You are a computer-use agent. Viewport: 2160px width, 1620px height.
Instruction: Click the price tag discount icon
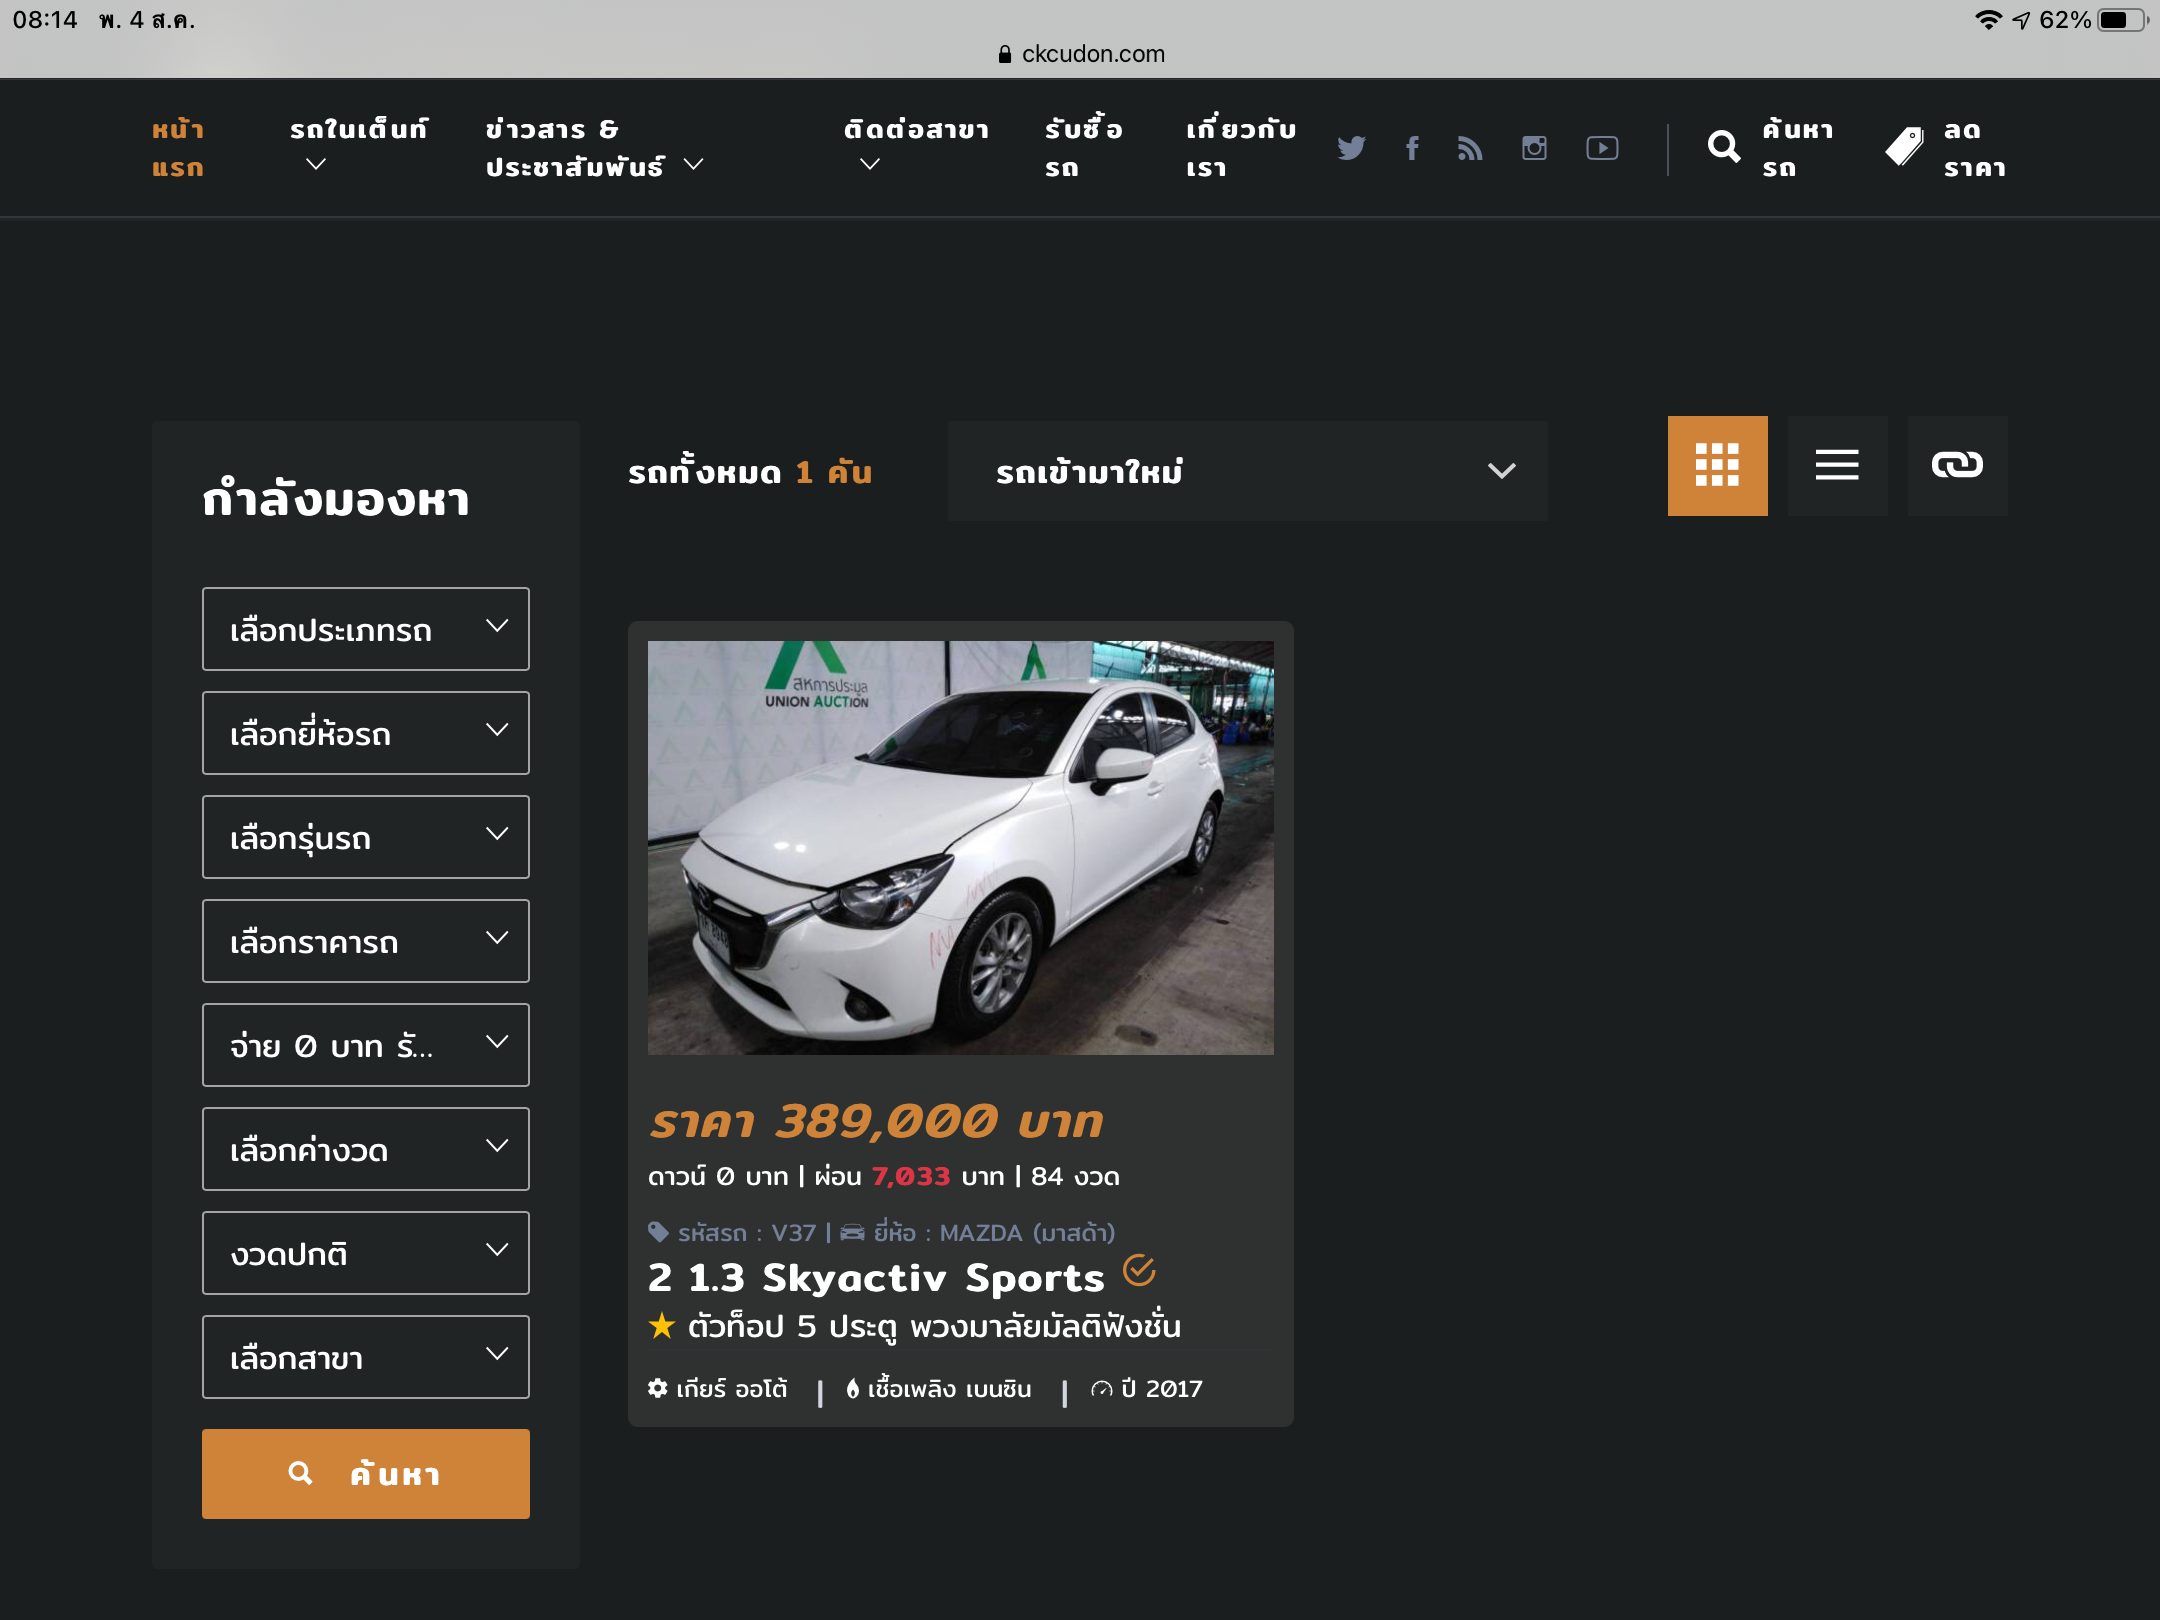click(1905, 148)
